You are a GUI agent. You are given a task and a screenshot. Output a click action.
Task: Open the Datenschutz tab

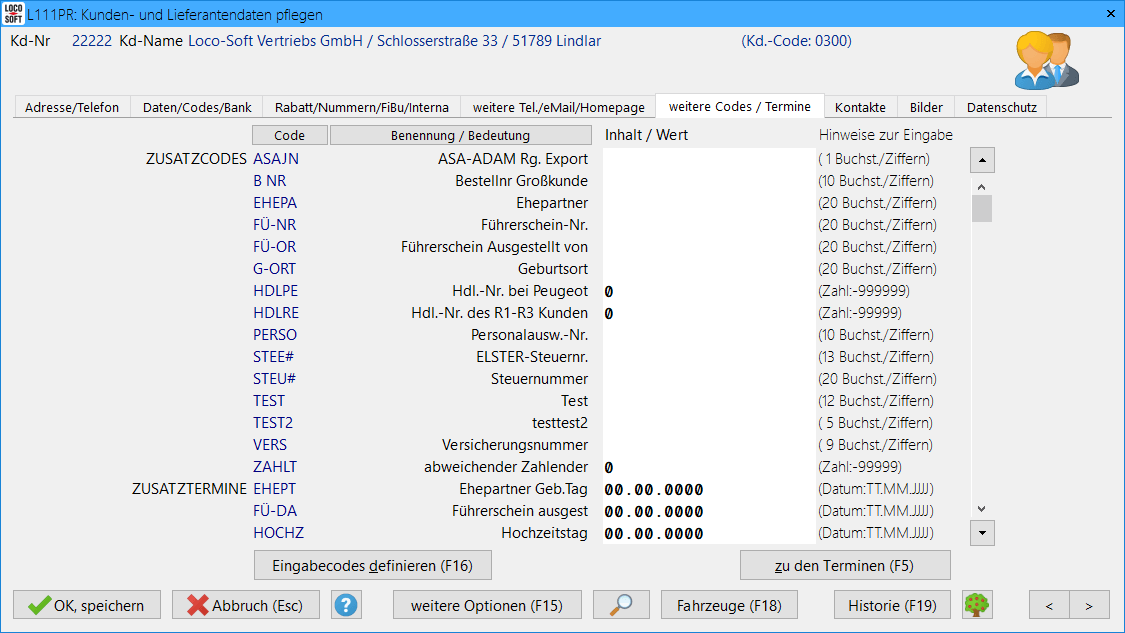[x=1001, y=107]
